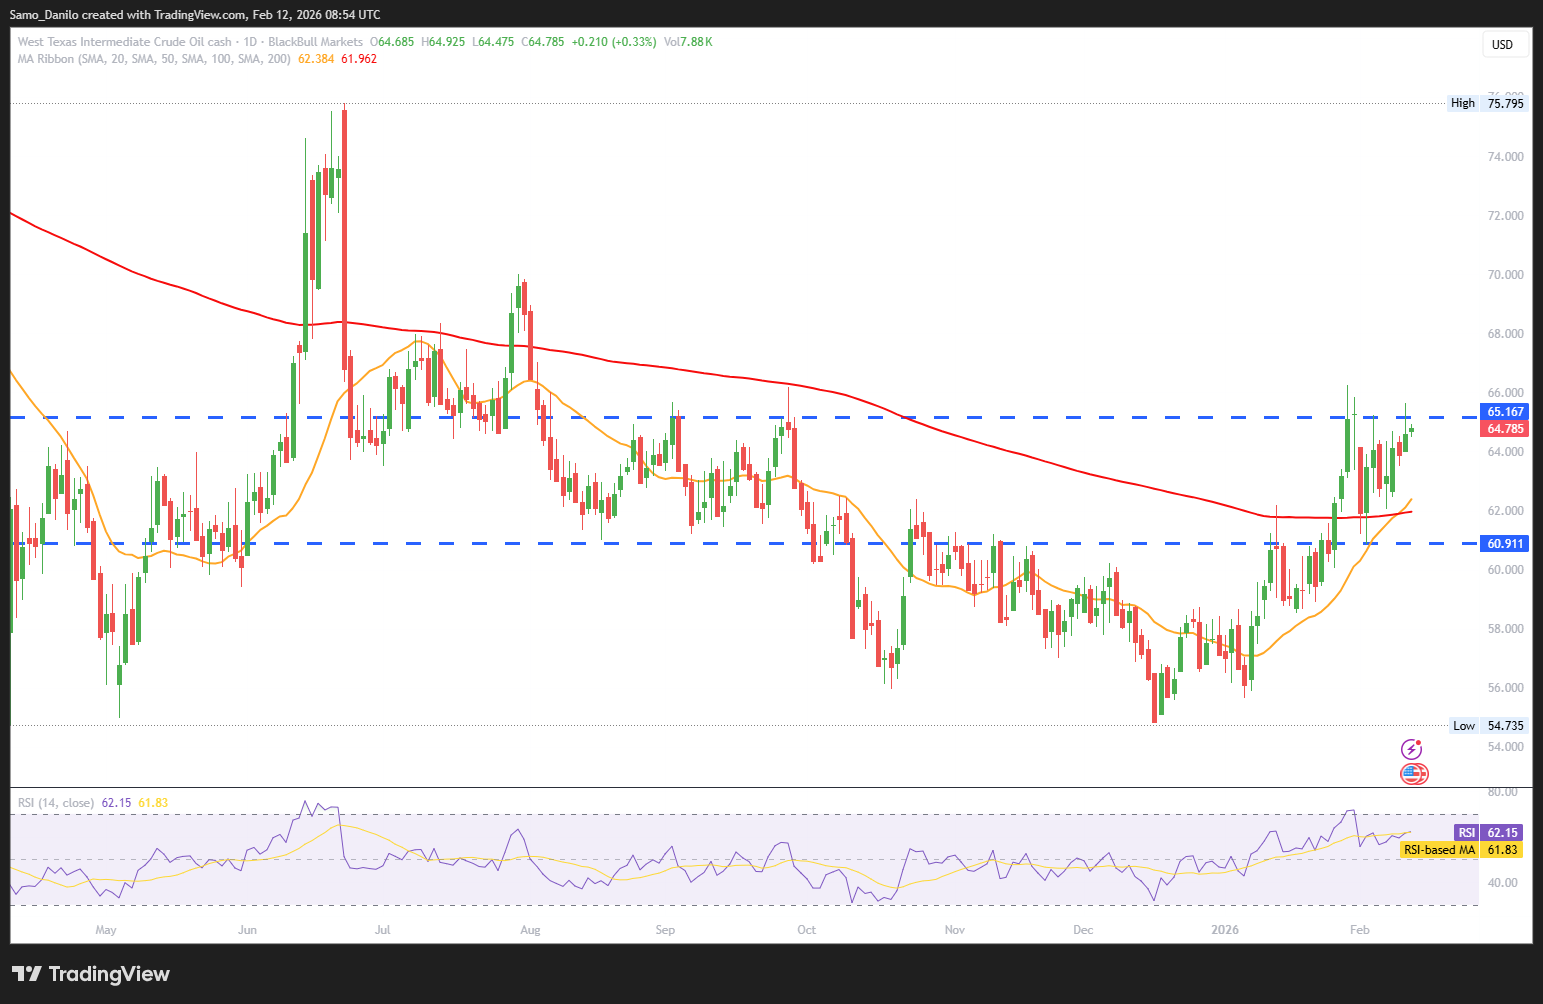Click the blue 60.911 level price tag
The width and height of the screenshot is (1543, 1004).
tap(1505, 544)
